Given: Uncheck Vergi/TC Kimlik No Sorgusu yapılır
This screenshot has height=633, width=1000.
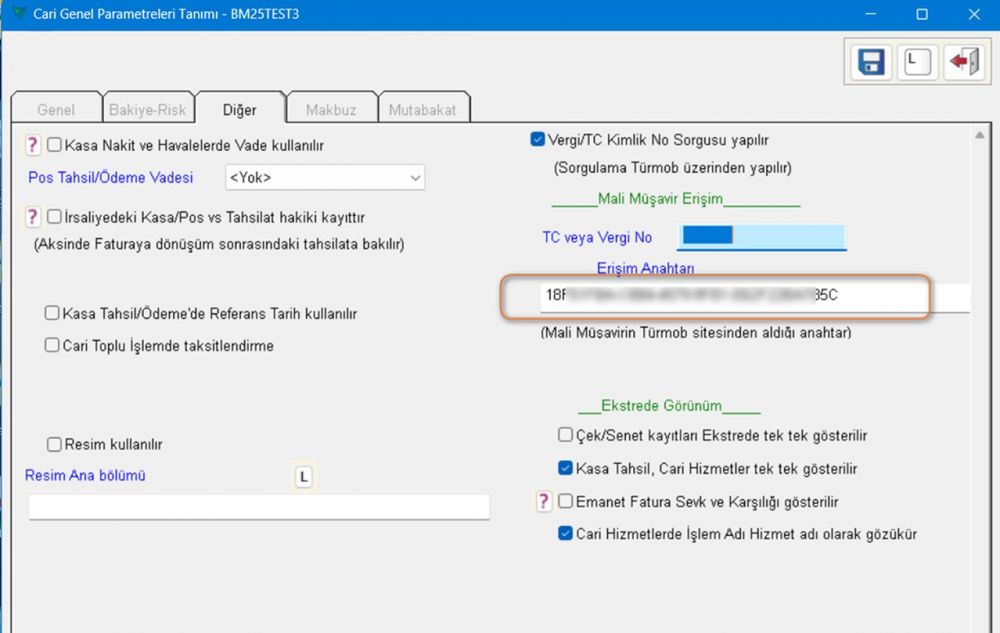Looking at the screenshot, I should click(538, 140).
